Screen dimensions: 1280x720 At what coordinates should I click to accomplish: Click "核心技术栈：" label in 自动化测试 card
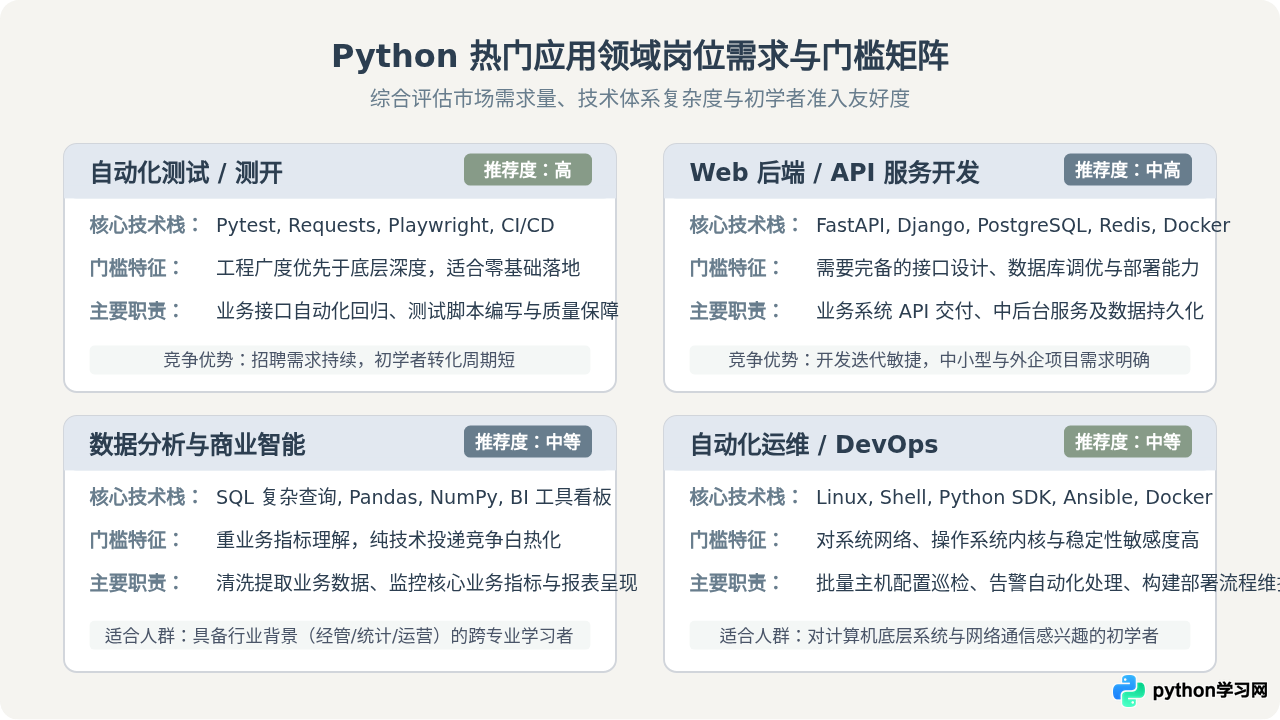[146, 226]
